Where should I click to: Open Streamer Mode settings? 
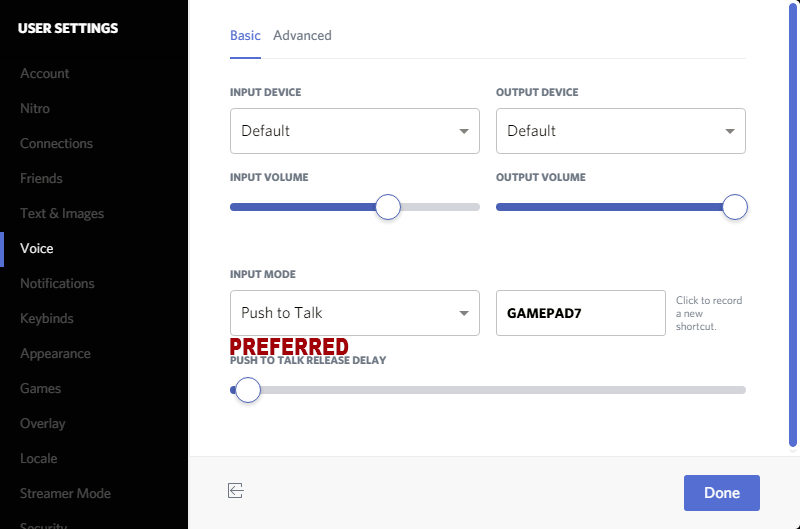pos(65,493)
